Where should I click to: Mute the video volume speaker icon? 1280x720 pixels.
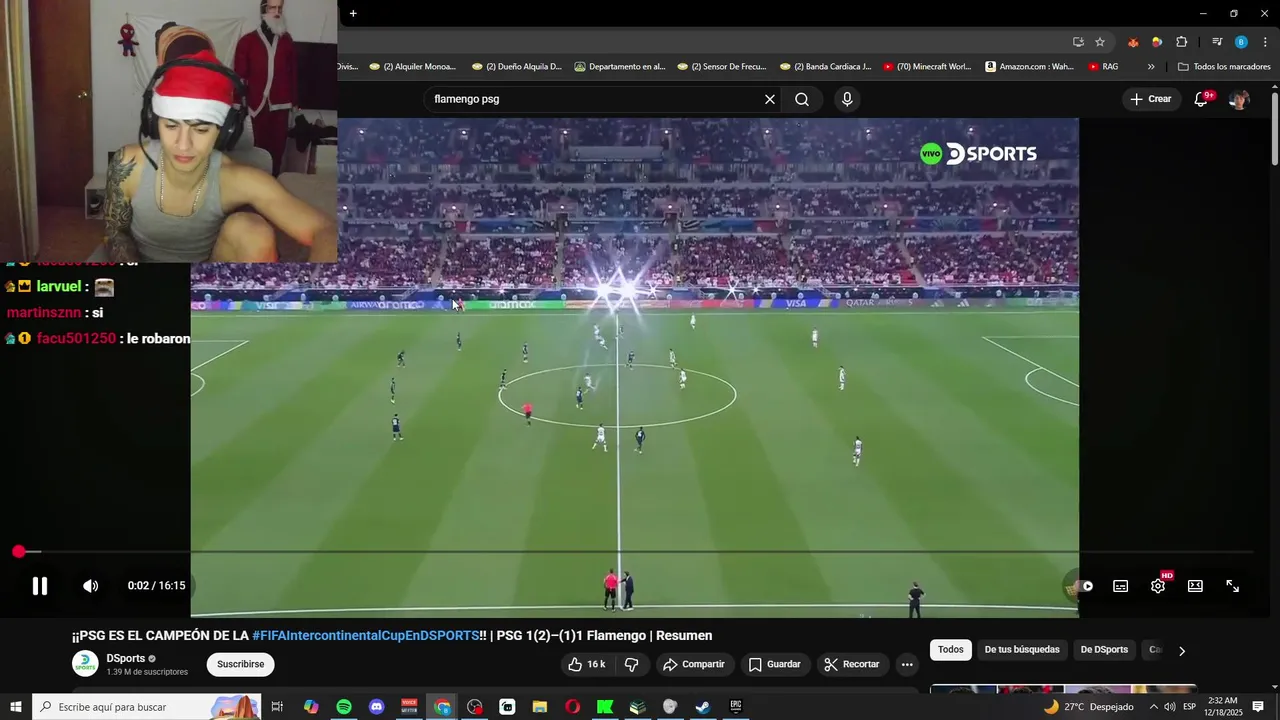click(x=90, y=586)
